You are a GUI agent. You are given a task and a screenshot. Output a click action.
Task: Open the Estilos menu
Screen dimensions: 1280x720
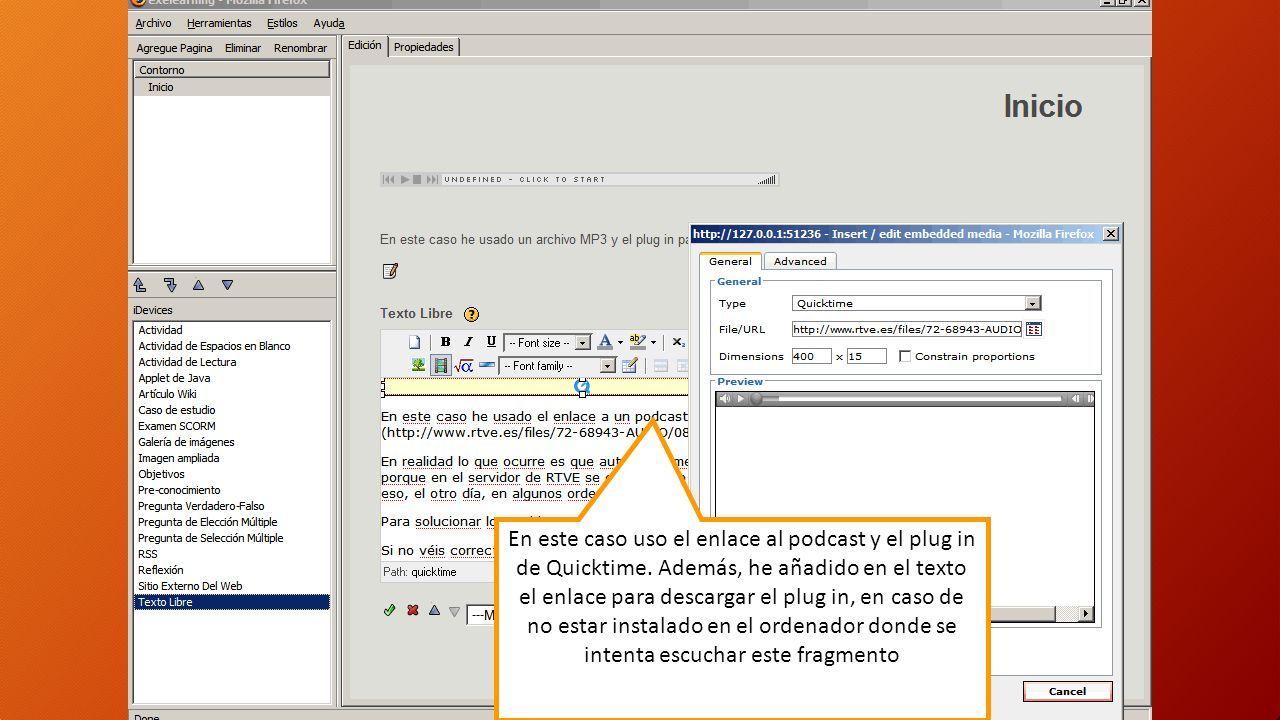(282, 23)
